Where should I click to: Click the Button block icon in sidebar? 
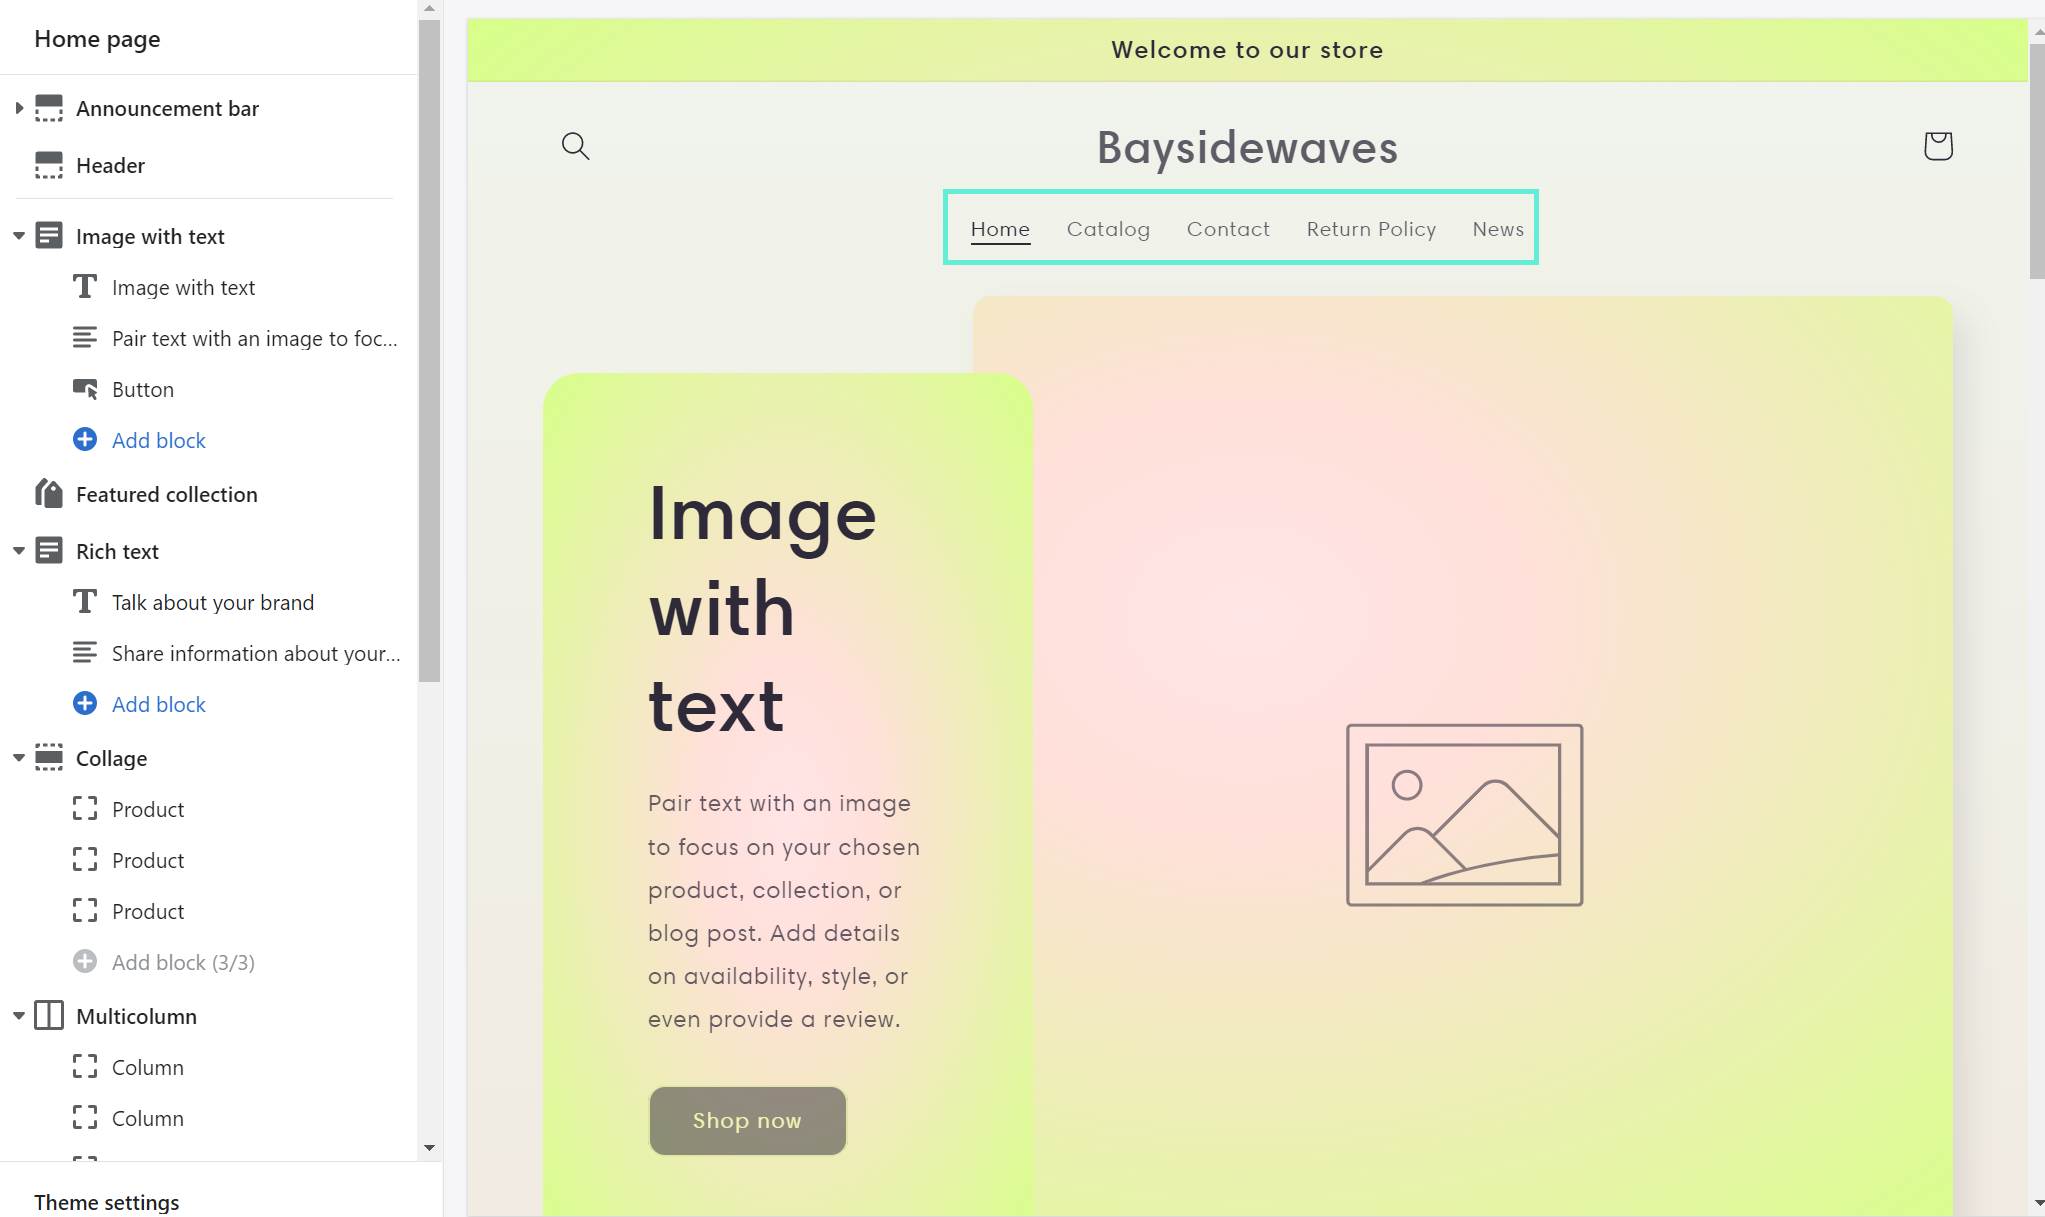pos(85,389)
